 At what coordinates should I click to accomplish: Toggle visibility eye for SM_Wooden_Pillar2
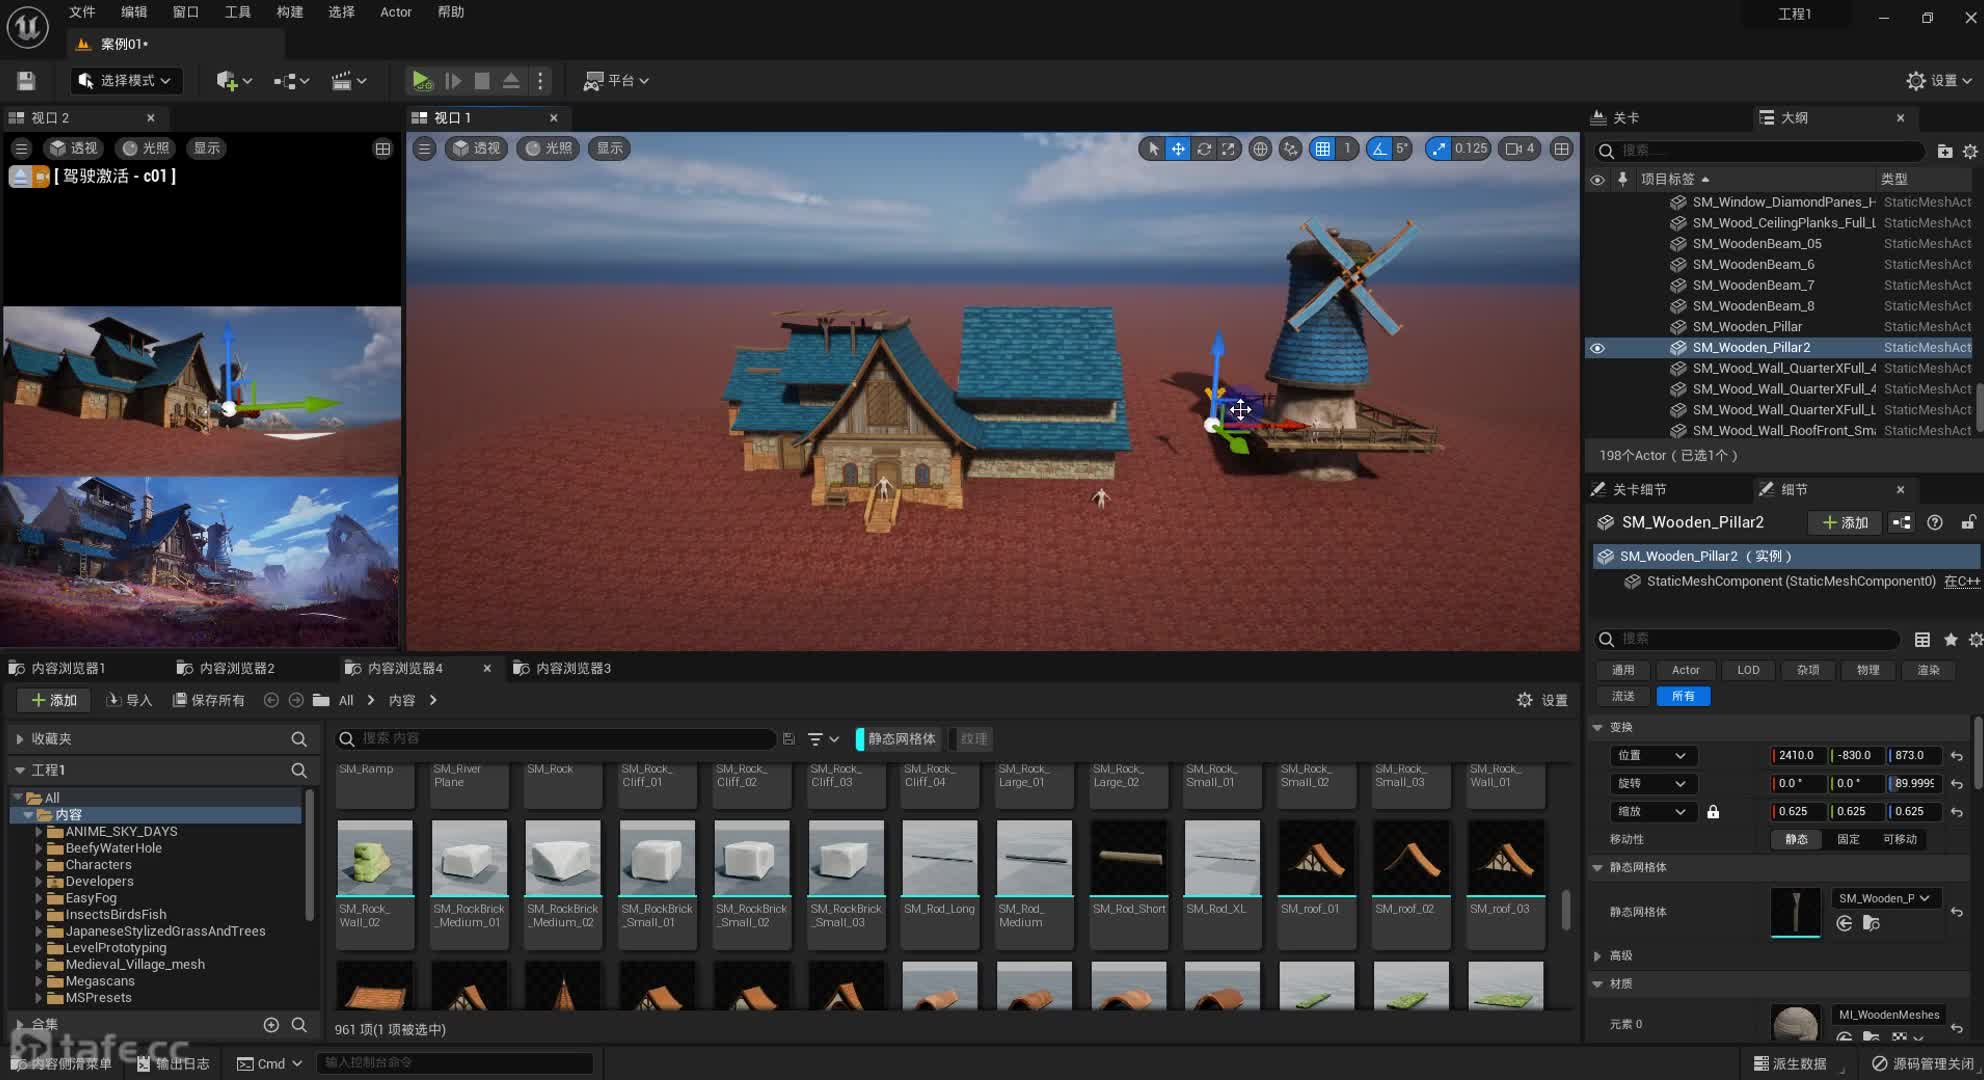pos(1597,348)
